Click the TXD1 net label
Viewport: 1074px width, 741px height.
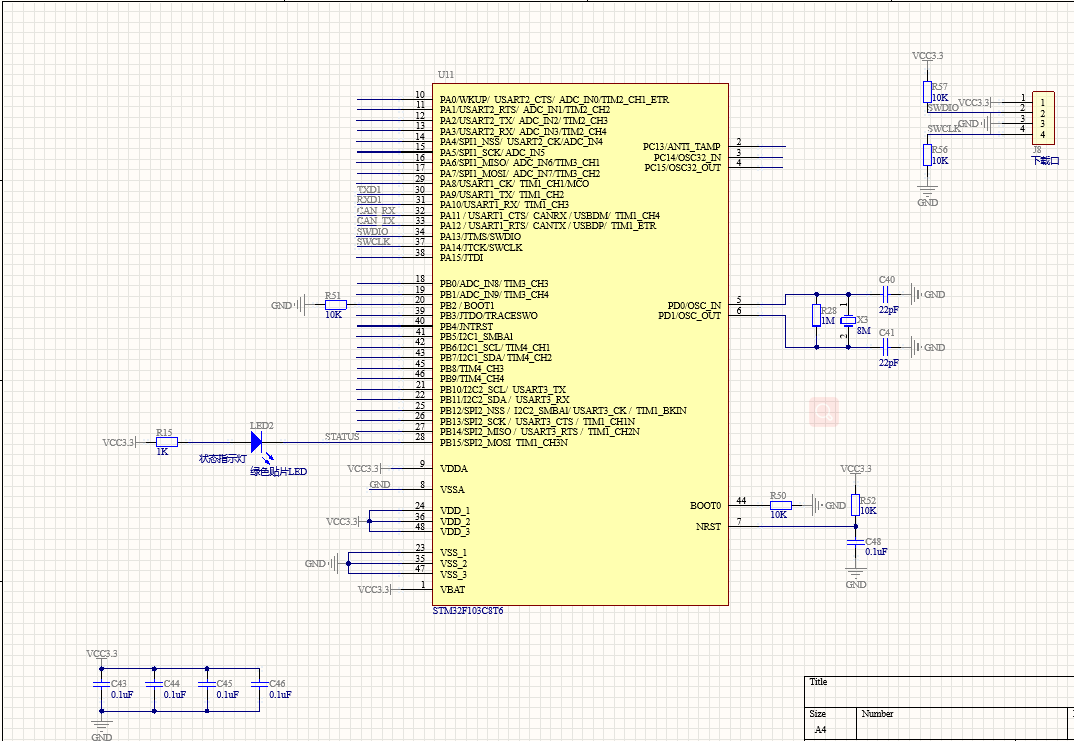tap(369, 189)
